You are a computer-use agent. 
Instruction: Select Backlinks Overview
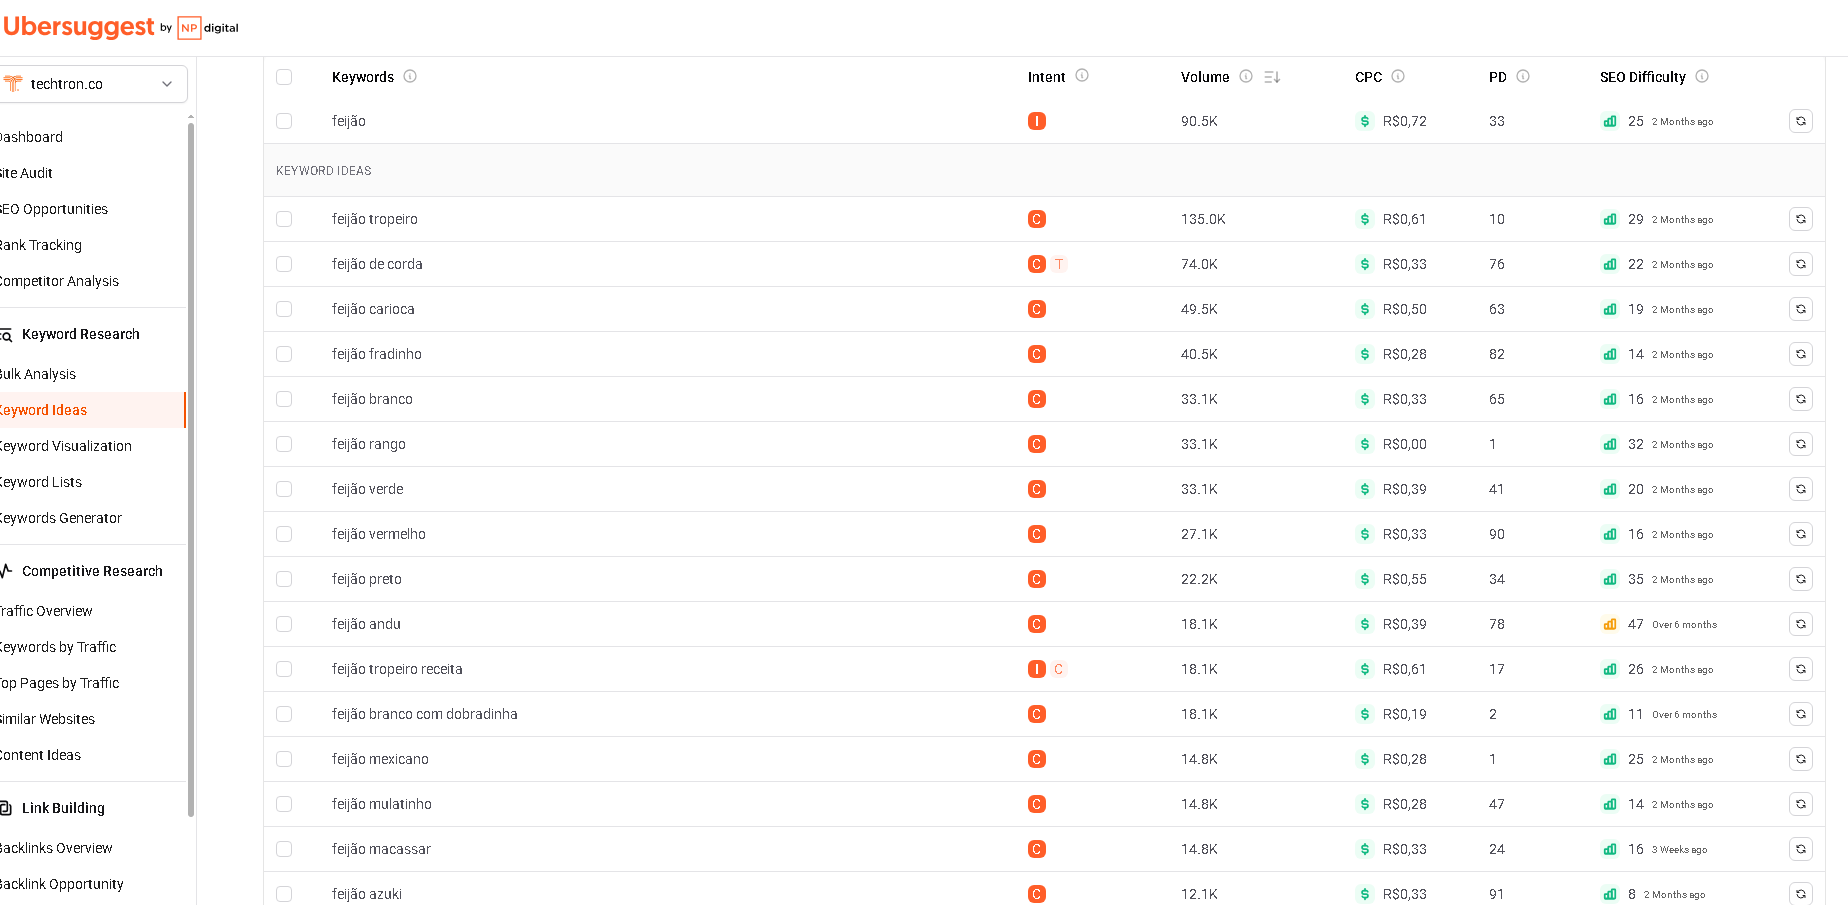click(x=56, y=848)
